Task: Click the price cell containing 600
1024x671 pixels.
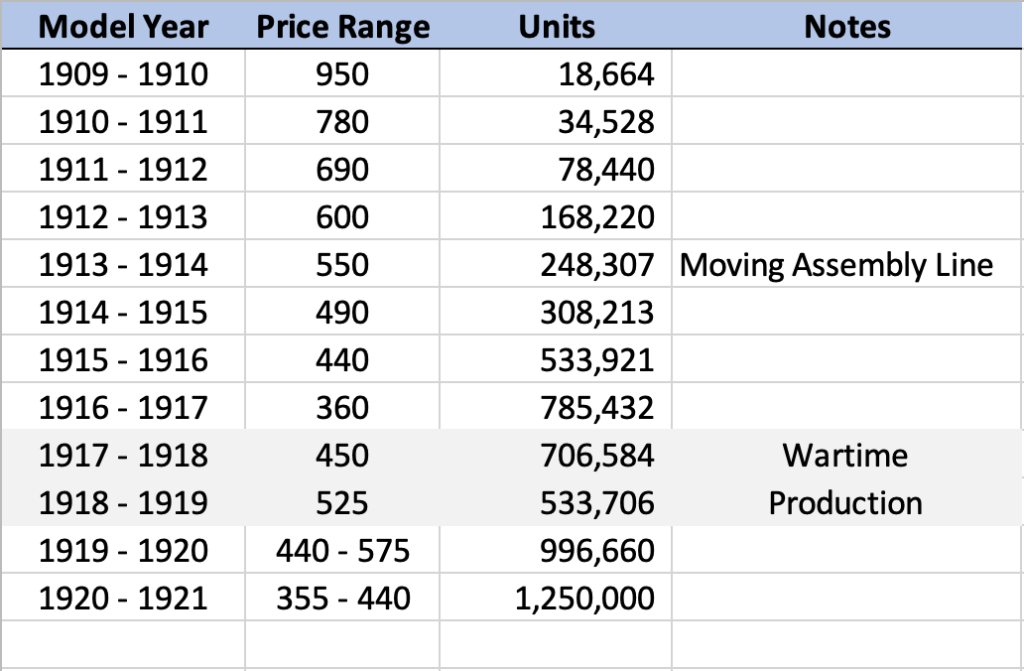Action: point(342,217)
